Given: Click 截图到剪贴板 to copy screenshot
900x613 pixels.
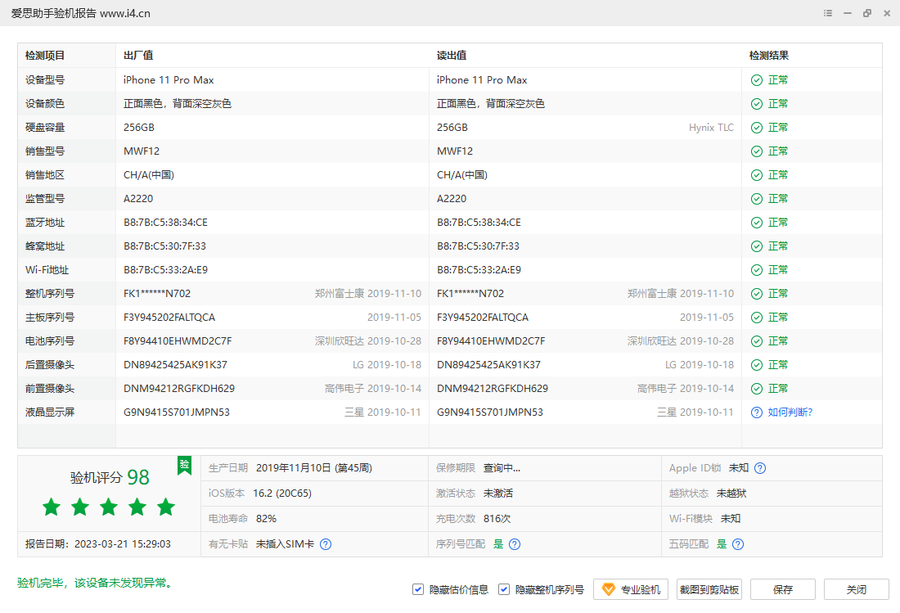Looking at the screenshot, I should pos(709,590).
